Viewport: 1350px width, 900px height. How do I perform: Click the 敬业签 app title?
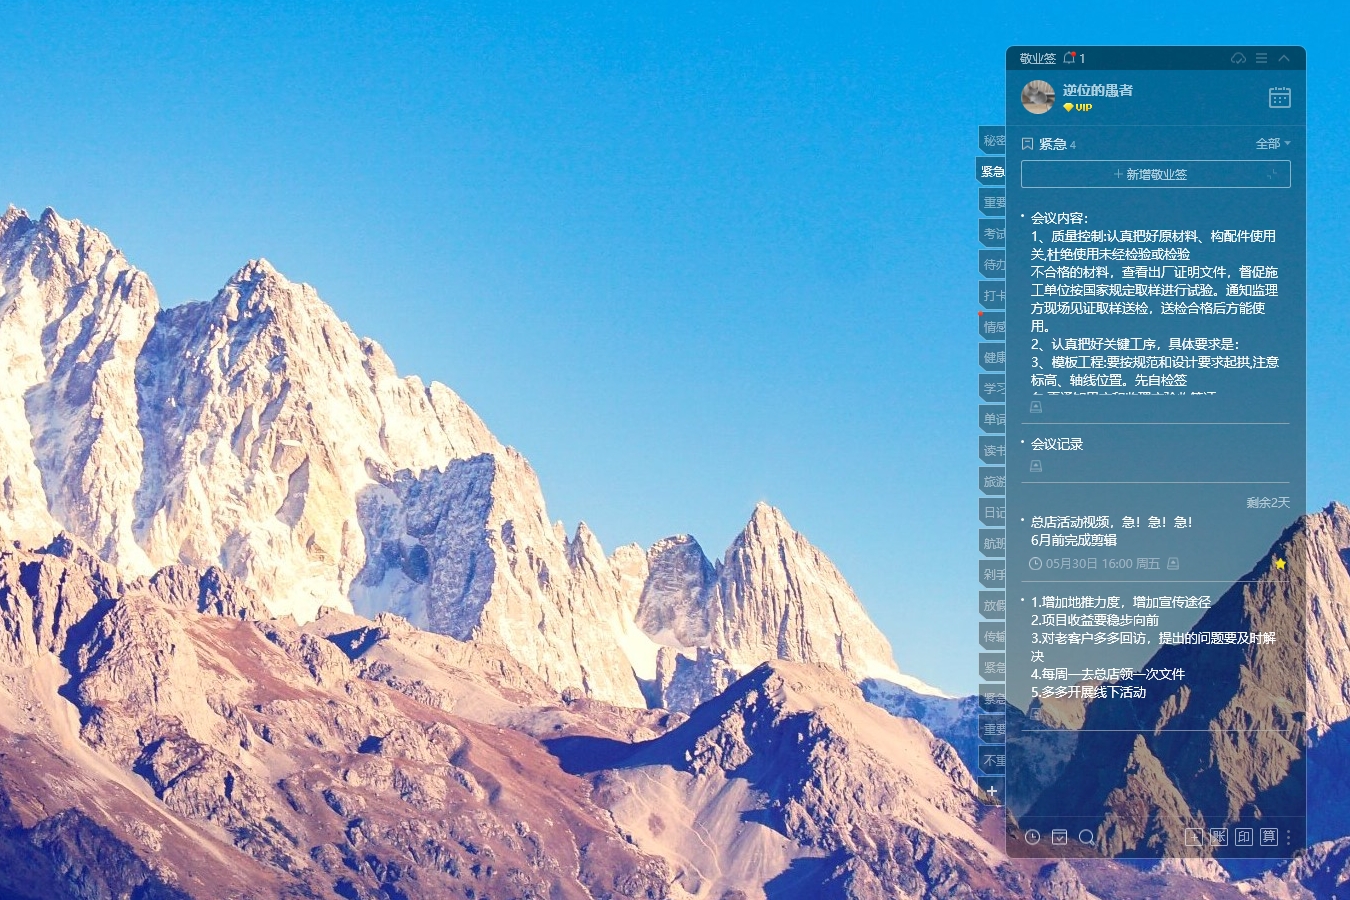point(1038,59)
